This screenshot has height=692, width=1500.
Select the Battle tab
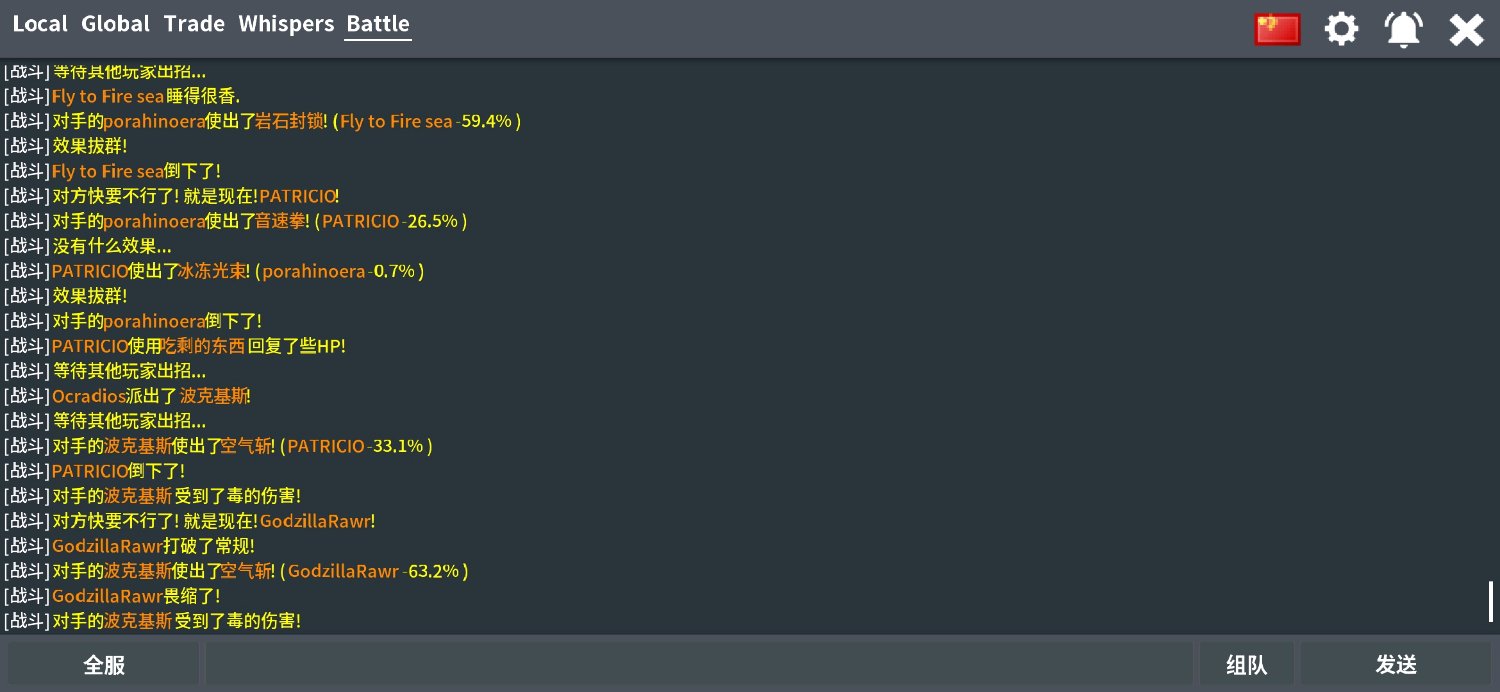pyautogui.click(x=378, y=24)
